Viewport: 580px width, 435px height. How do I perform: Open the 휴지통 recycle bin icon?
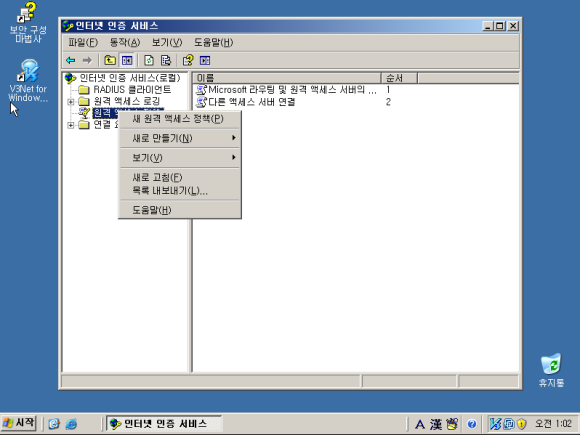click(x=551, y=370)
